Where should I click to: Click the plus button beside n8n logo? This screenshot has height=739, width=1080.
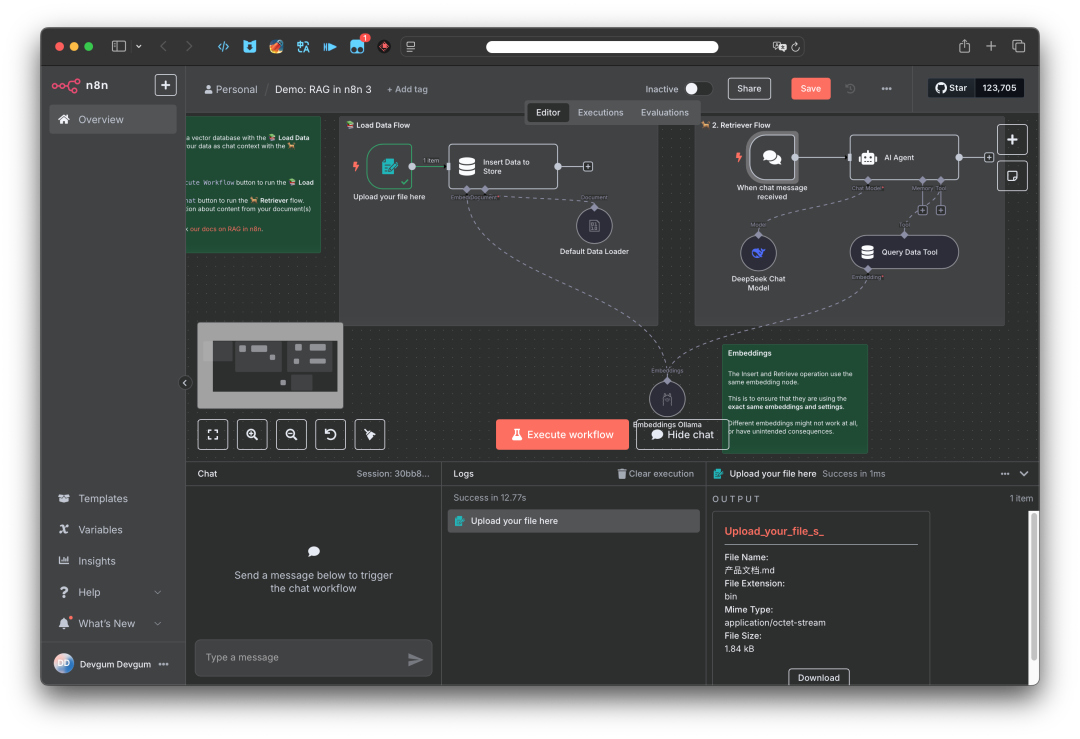pos(165,85)
